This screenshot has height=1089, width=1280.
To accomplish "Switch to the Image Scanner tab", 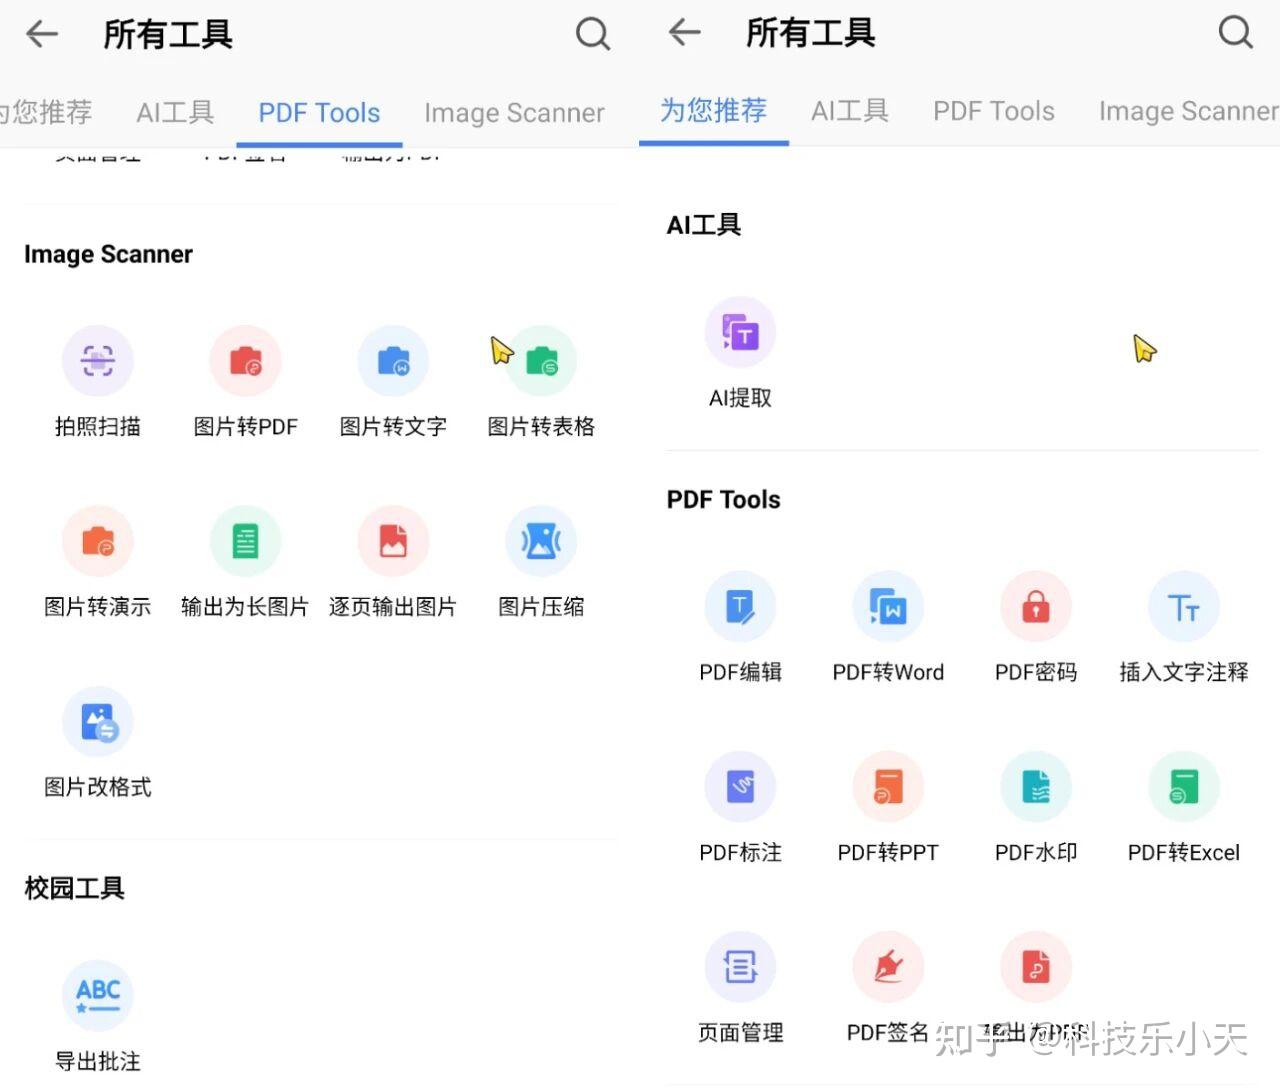I will pyautogui.click(x=514, y=113).
